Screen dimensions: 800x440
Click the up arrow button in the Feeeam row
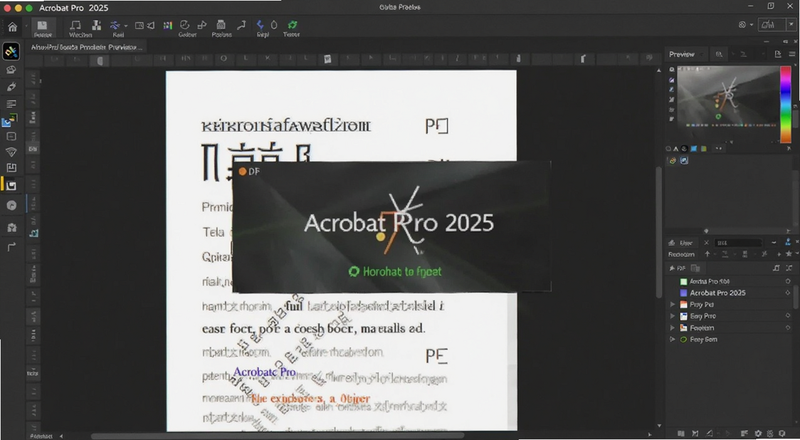pos(707,254)
